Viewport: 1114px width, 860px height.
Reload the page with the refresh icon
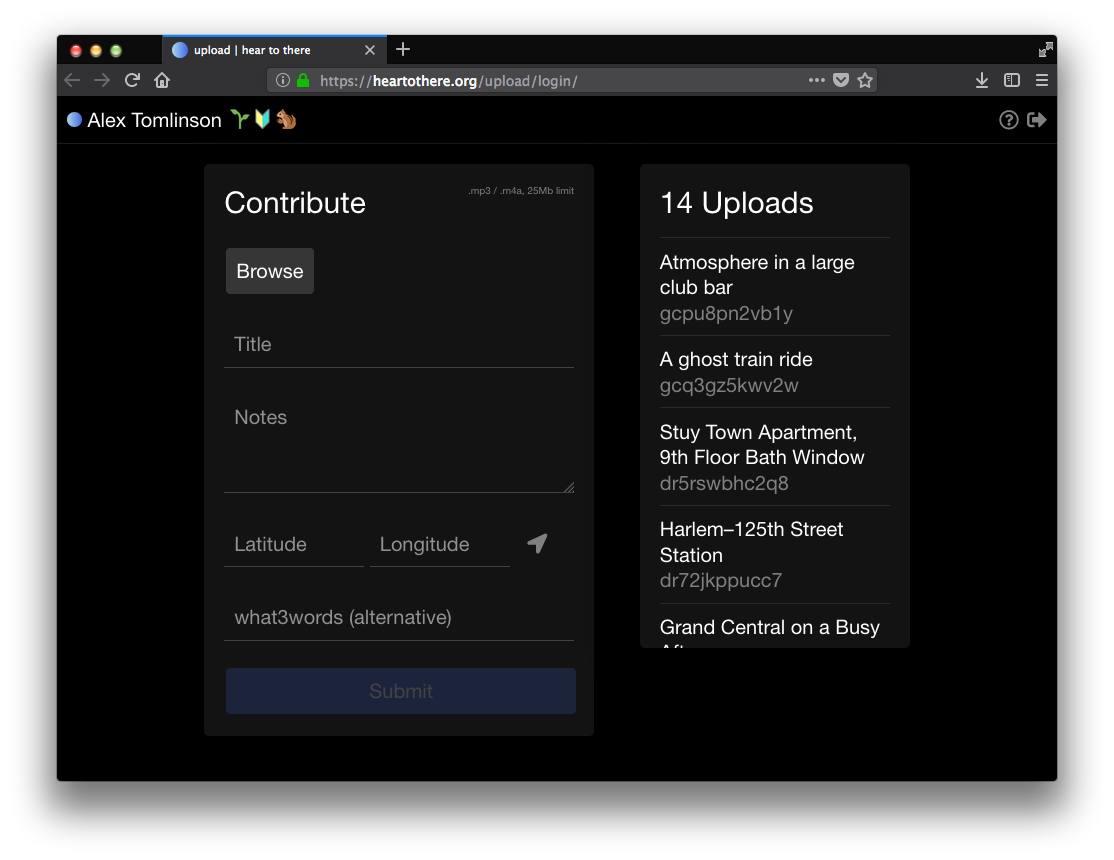tap(132, 80)
